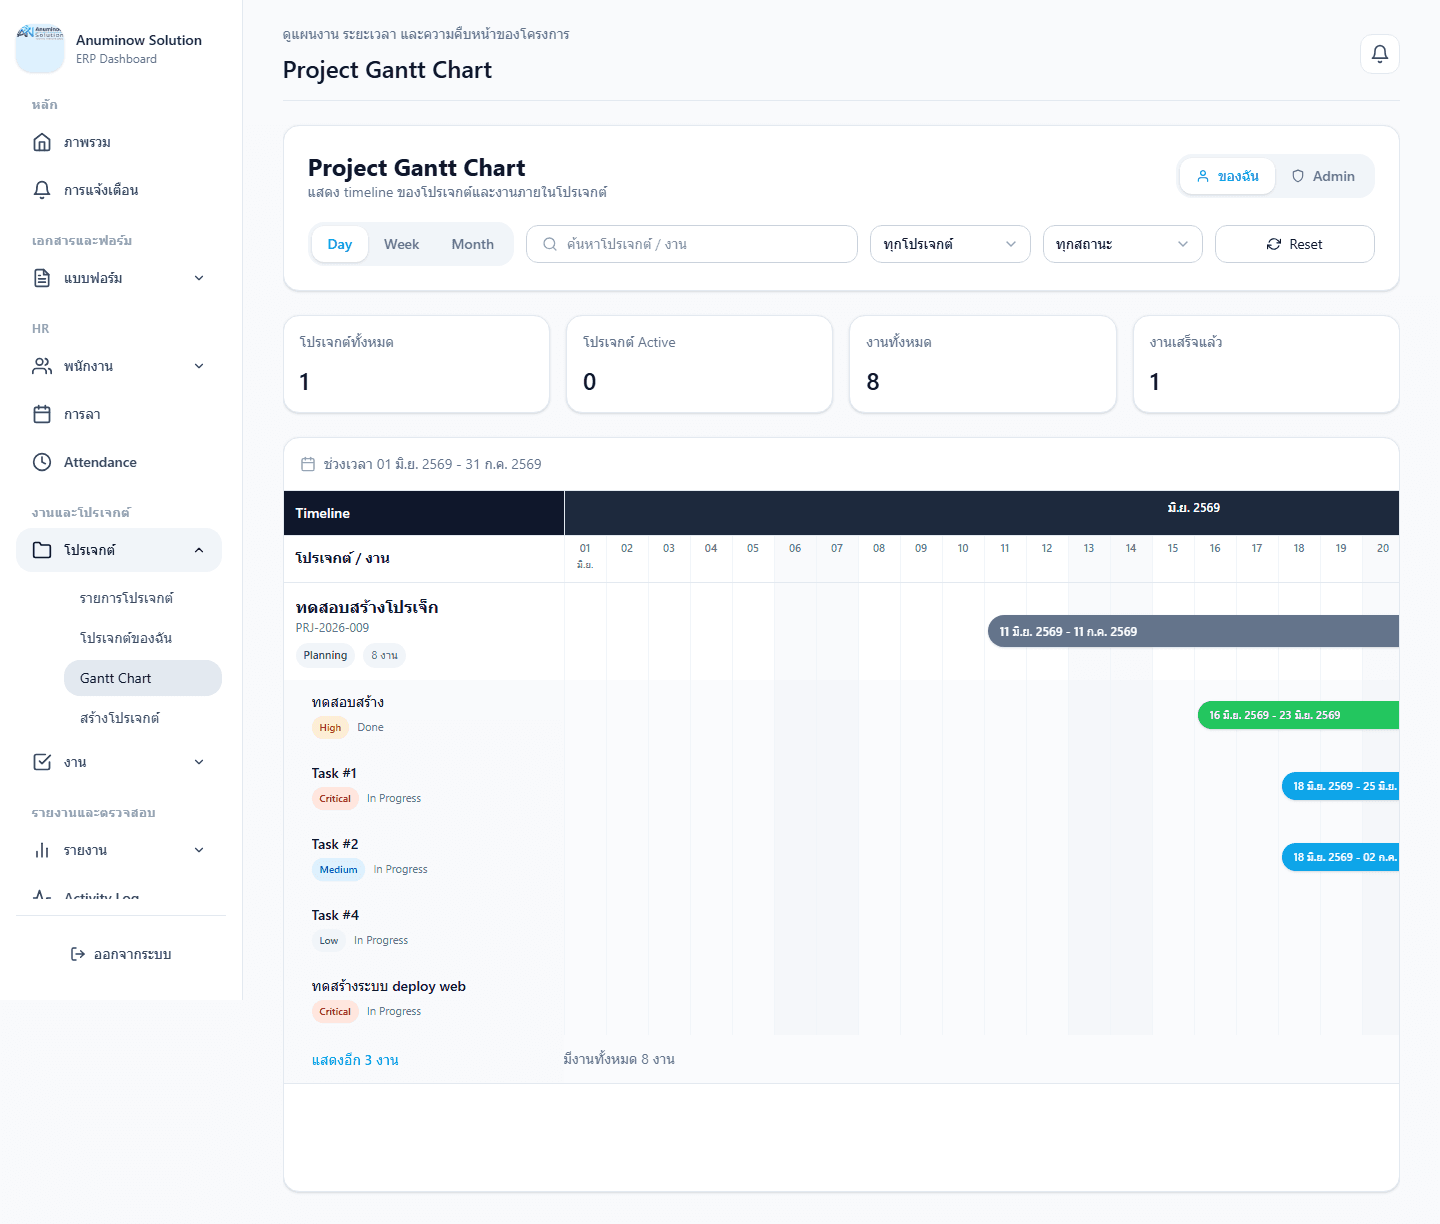Click the checkbox icon beside งาน
1440x1224 pixels.
[42, 762]
